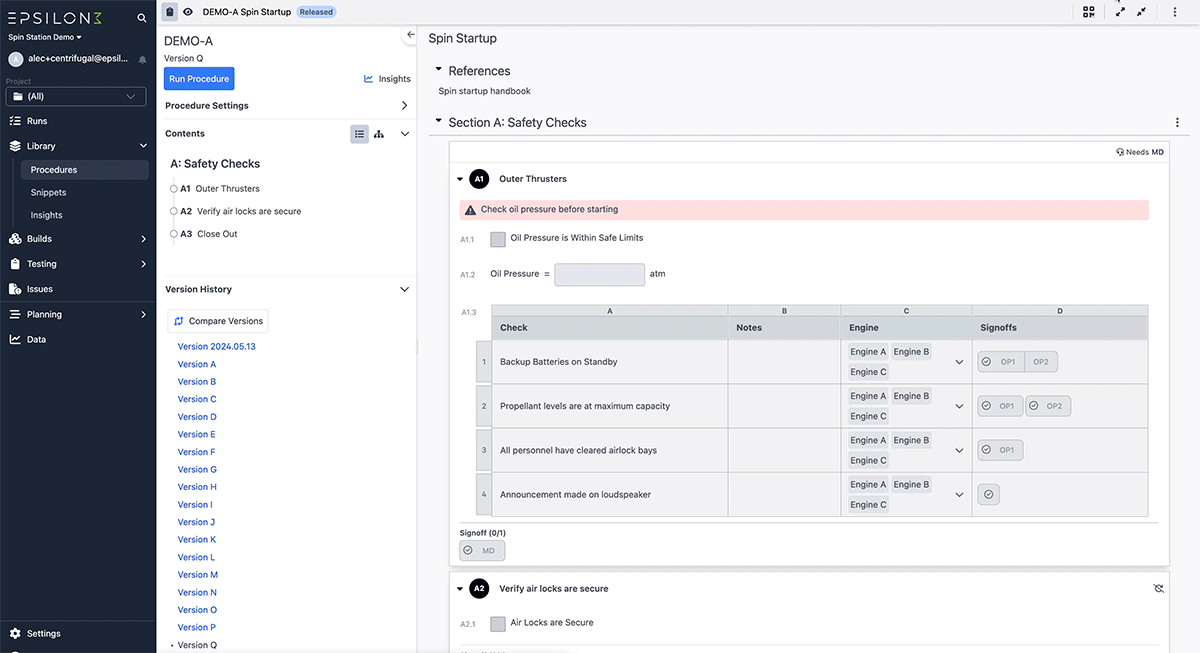
Task: Click the search magnifier in sidebar header
Action: 142,18
